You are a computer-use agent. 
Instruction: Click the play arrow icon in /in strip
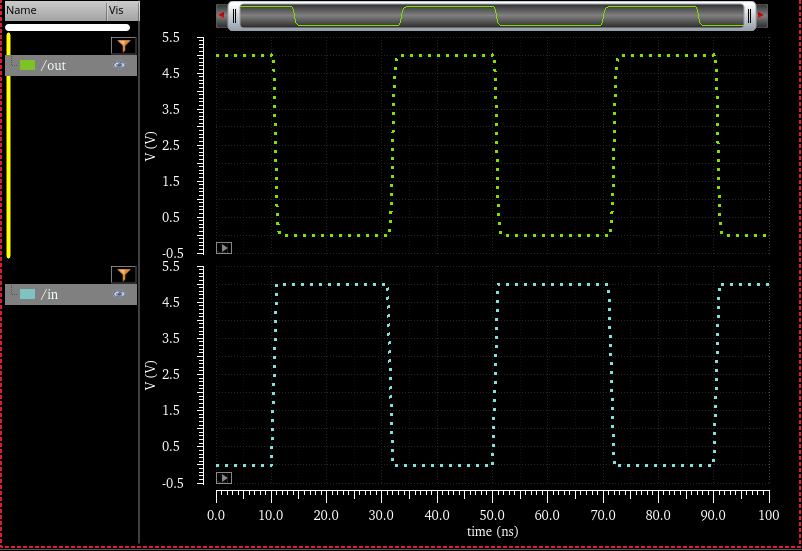pos(224,478)
